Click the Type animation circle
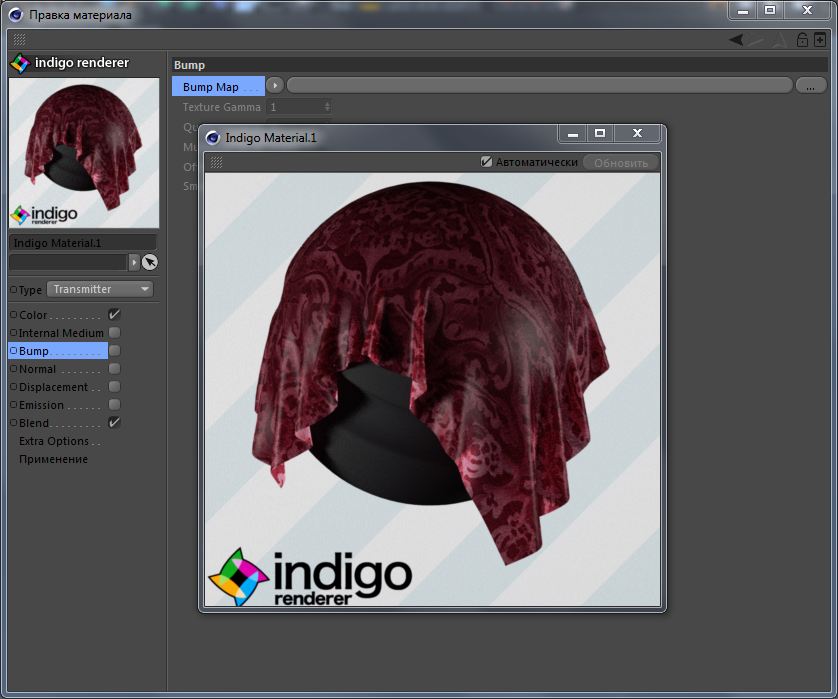Screen dimensions: 838x699 (14, 290)
